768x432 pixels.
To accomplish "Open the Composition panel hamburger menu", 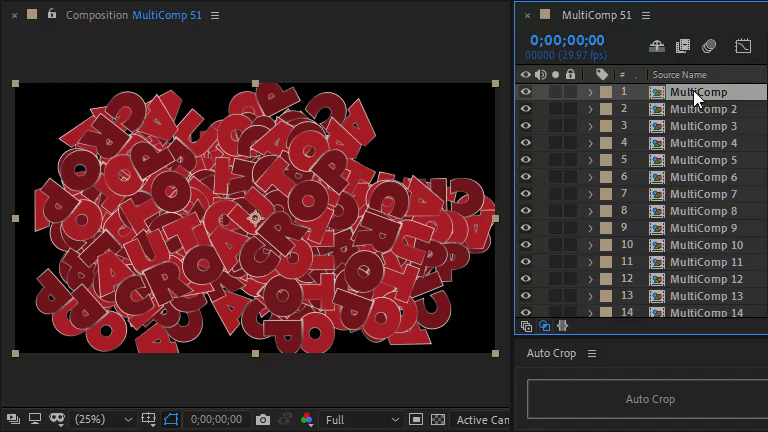I will (215, 16).
